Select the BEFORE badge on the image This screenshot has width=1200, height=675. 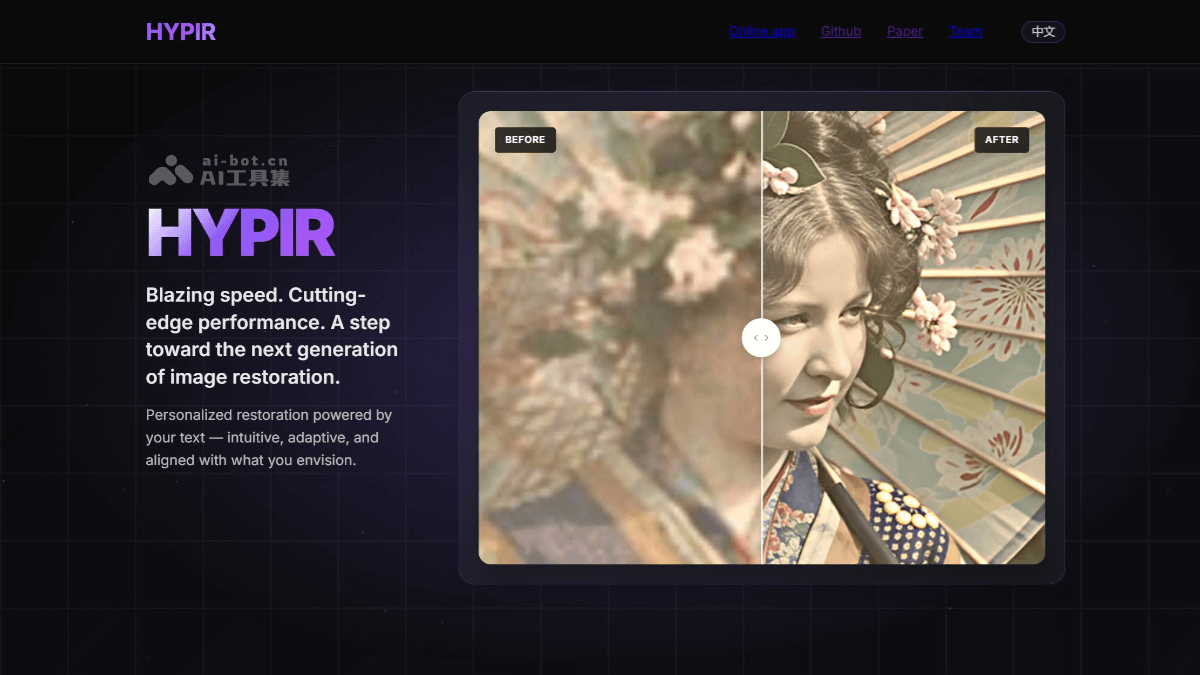(525, 140)
